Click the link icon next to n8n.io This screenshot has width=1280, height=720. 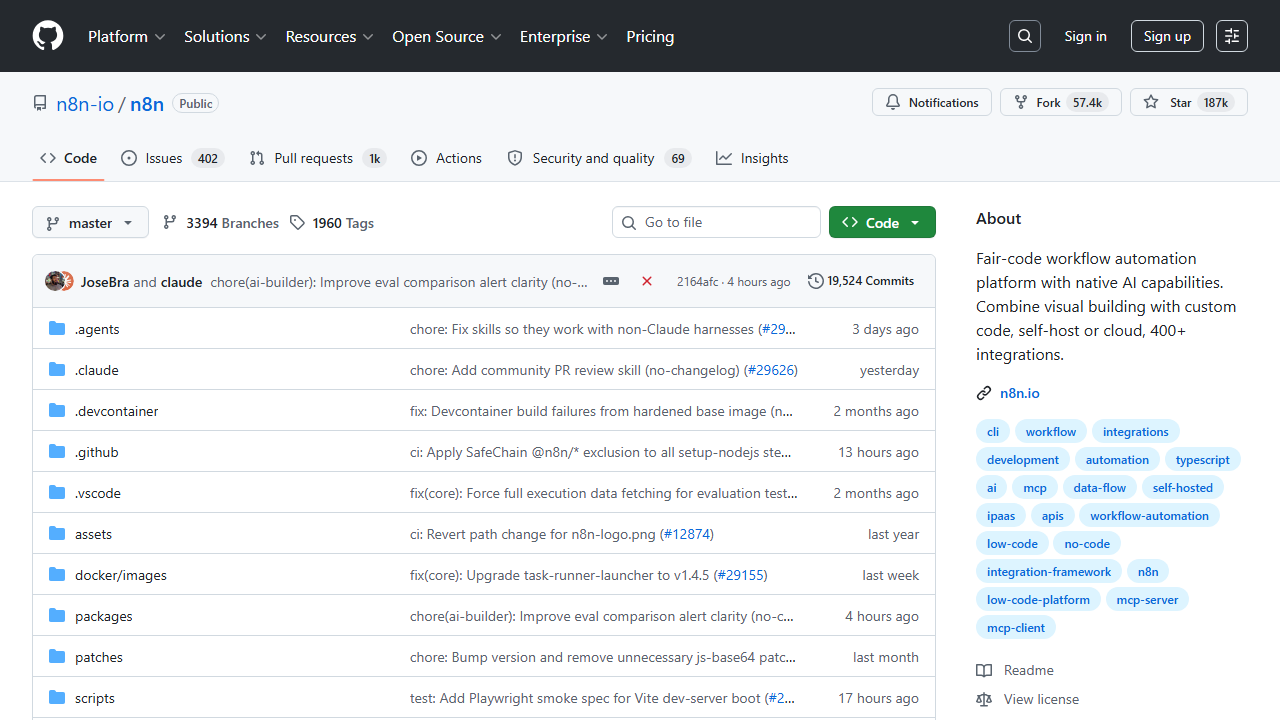pos(984,393)
